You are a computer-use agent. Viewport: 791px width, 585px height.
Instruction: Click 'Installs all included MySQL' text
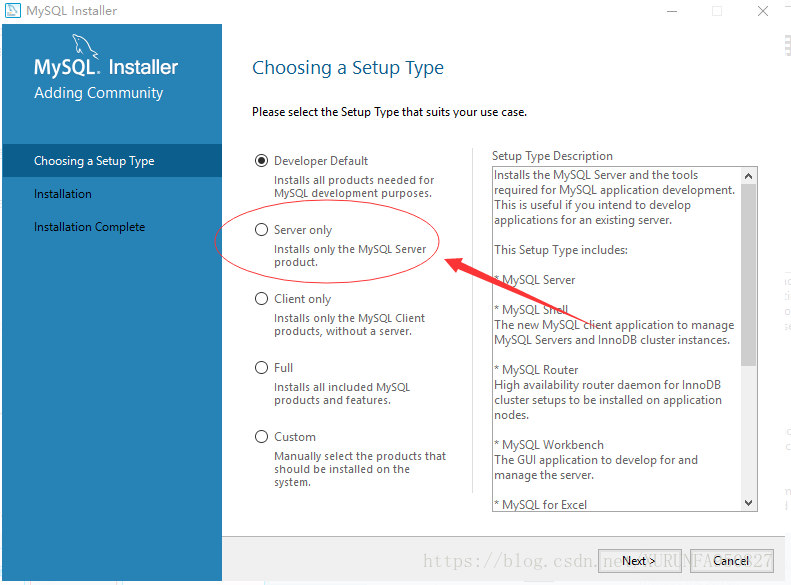click(342, 393)
